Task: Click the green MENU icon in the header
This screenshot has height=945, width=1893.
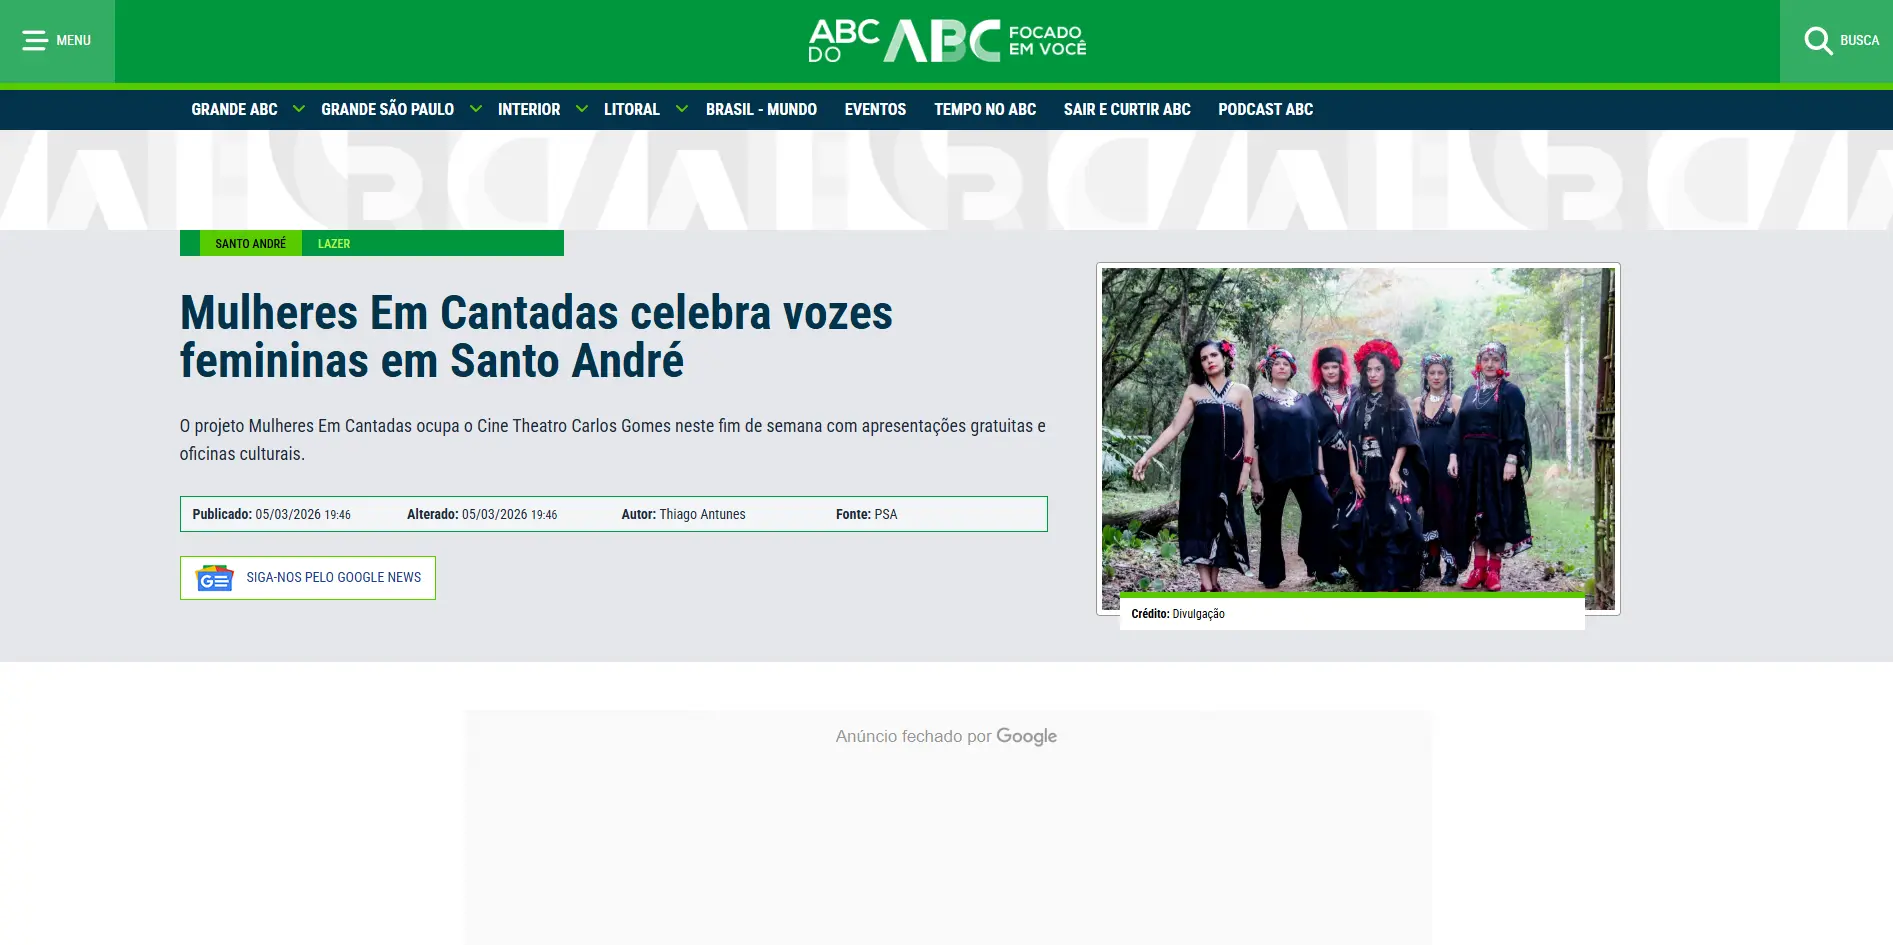Action: coord(36,40)
